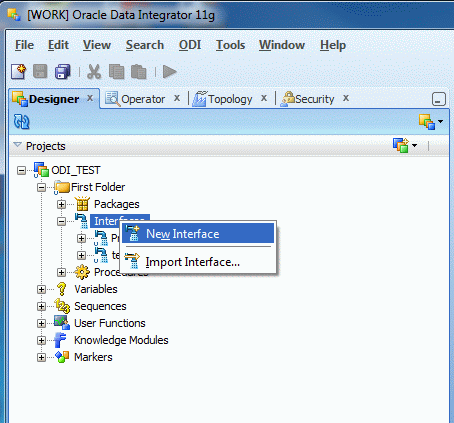Image resolution: width=454 pixels, height=423 pixels.
Task: Click the Save toolbar icon
Action: click(x=40, y=72)
